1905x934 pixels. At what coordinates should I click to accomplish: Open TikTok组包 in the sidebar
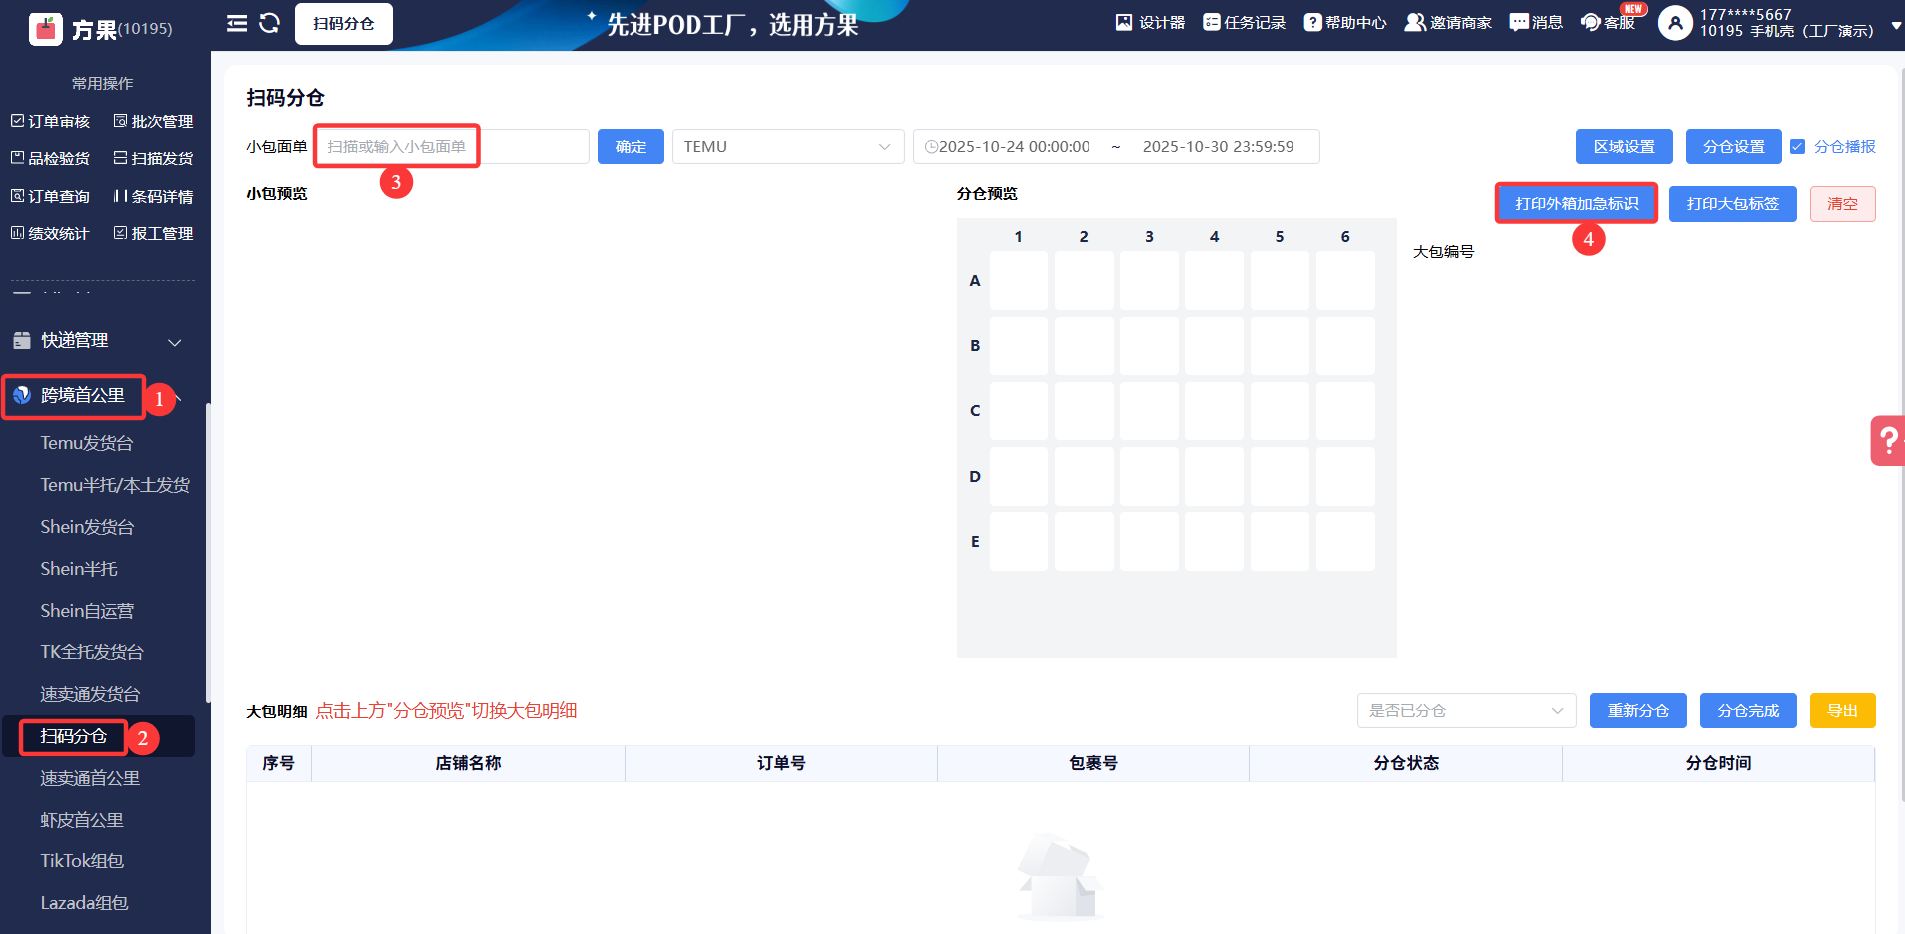(x=82, y=861)
